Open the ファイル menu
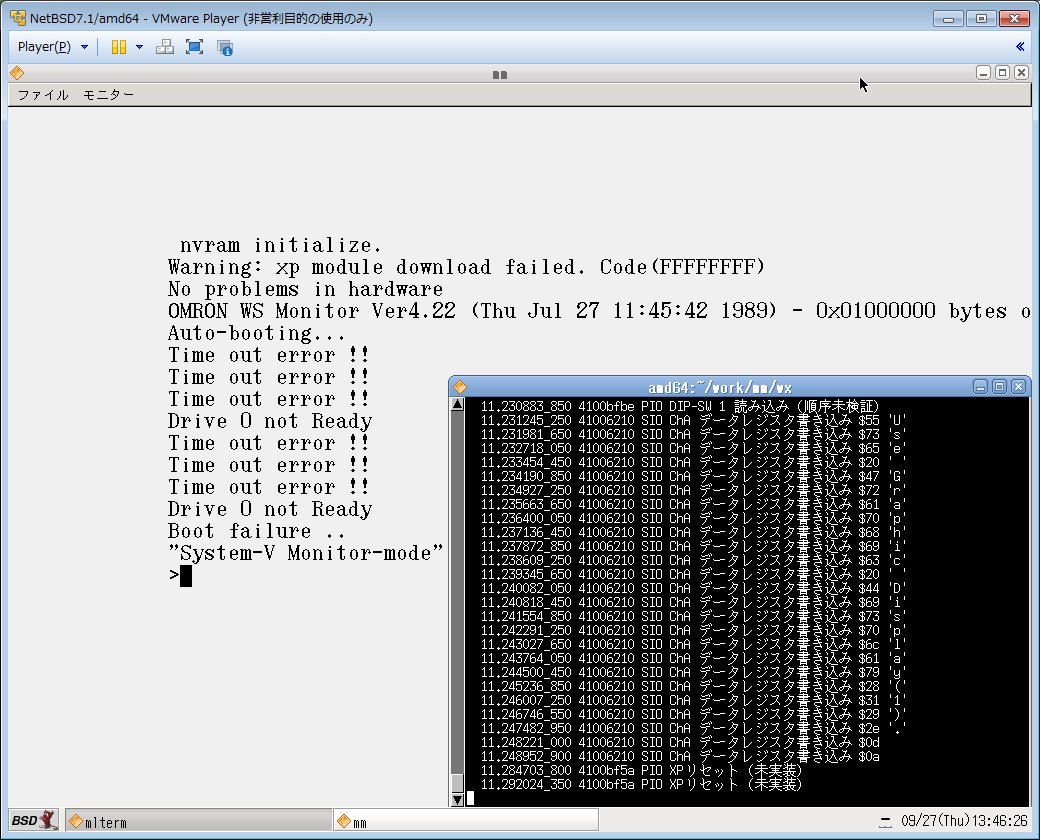The image size is (1040, 840). tap(43, 95)
